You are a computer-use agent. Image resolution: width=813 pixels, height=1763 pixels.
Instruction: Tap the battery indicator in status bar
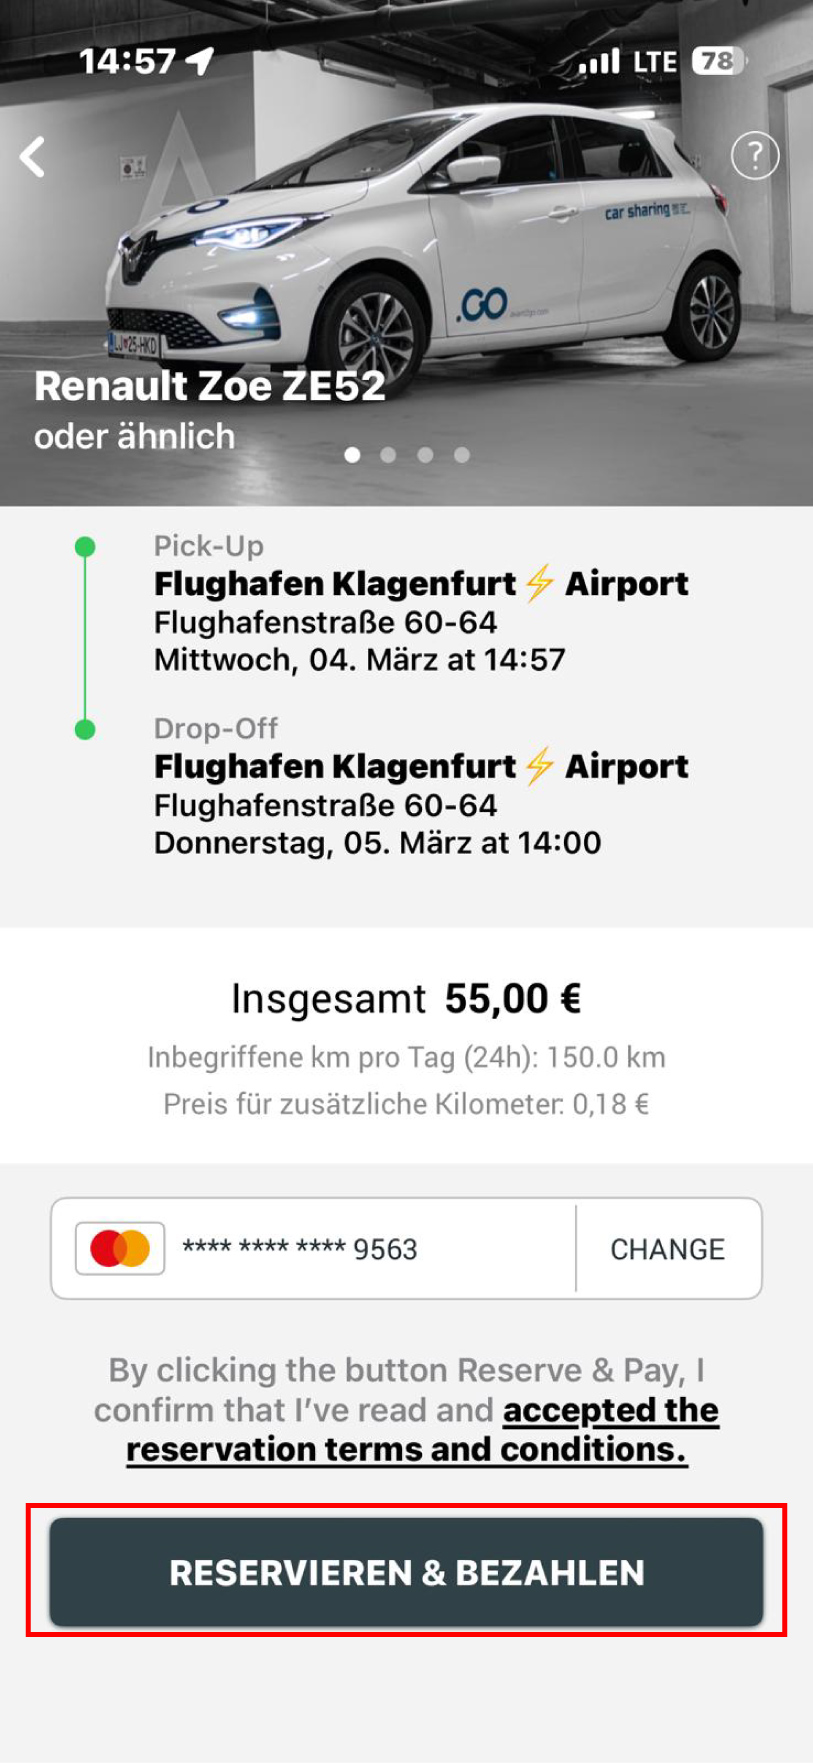pyautogui.click(x=718, y=62)
